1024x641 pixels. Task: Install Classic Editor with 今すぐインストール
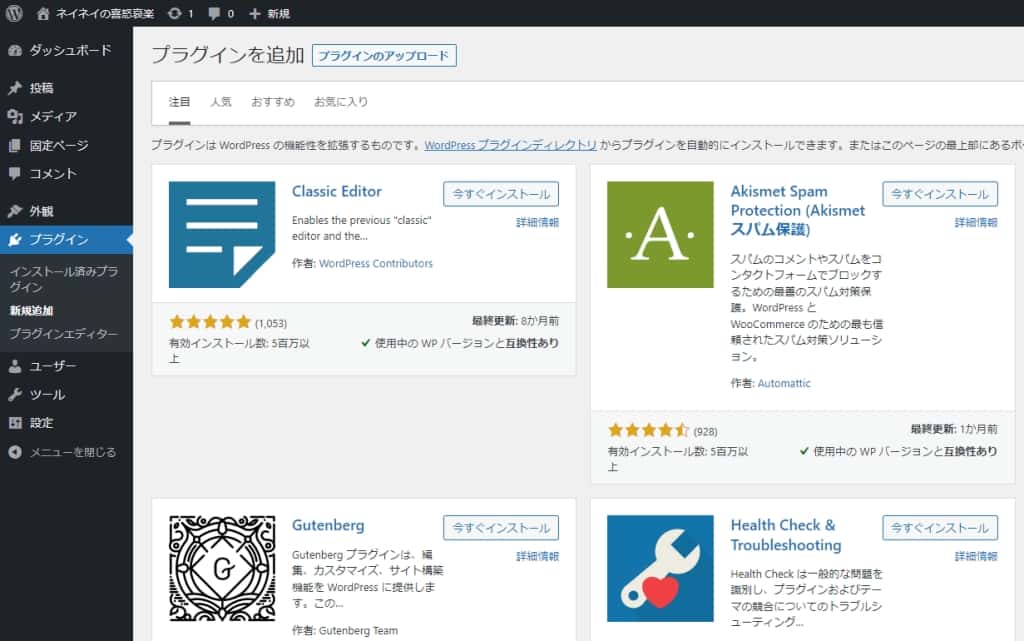point(501,194)
